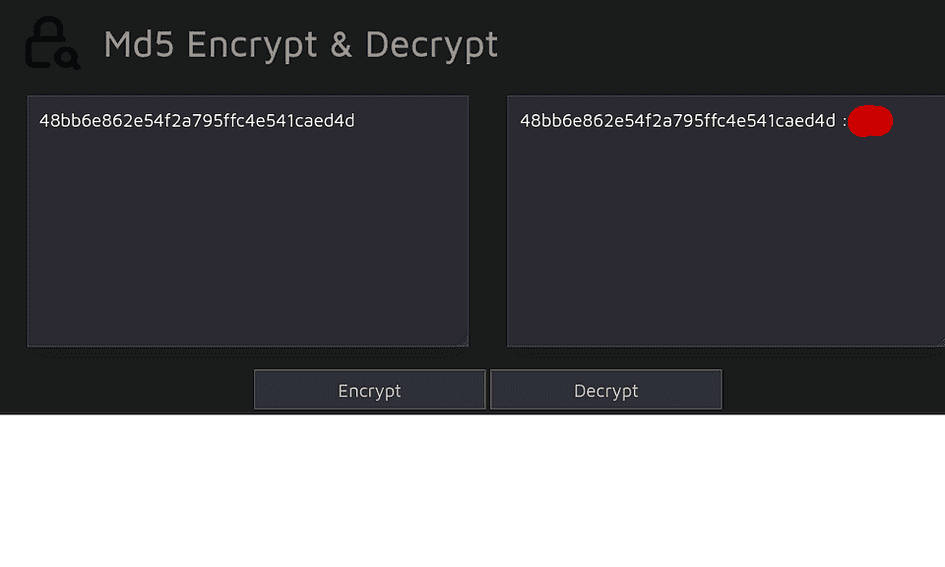Click the dark gap between the two text areas
The height and width of the screenshot is (567, 945).
[488, 221]
